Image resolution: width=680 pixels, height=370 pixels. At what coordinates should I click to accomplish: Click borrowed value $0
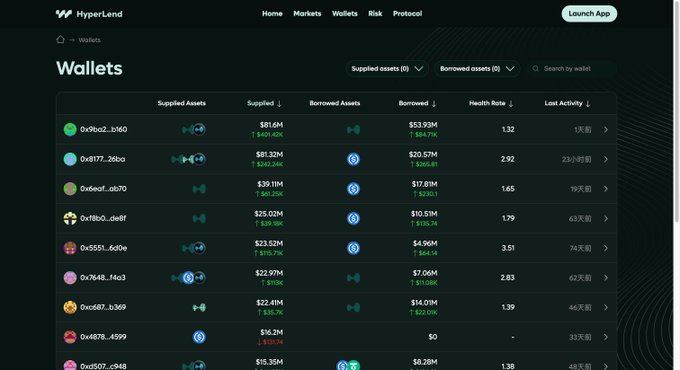point(432,337)
